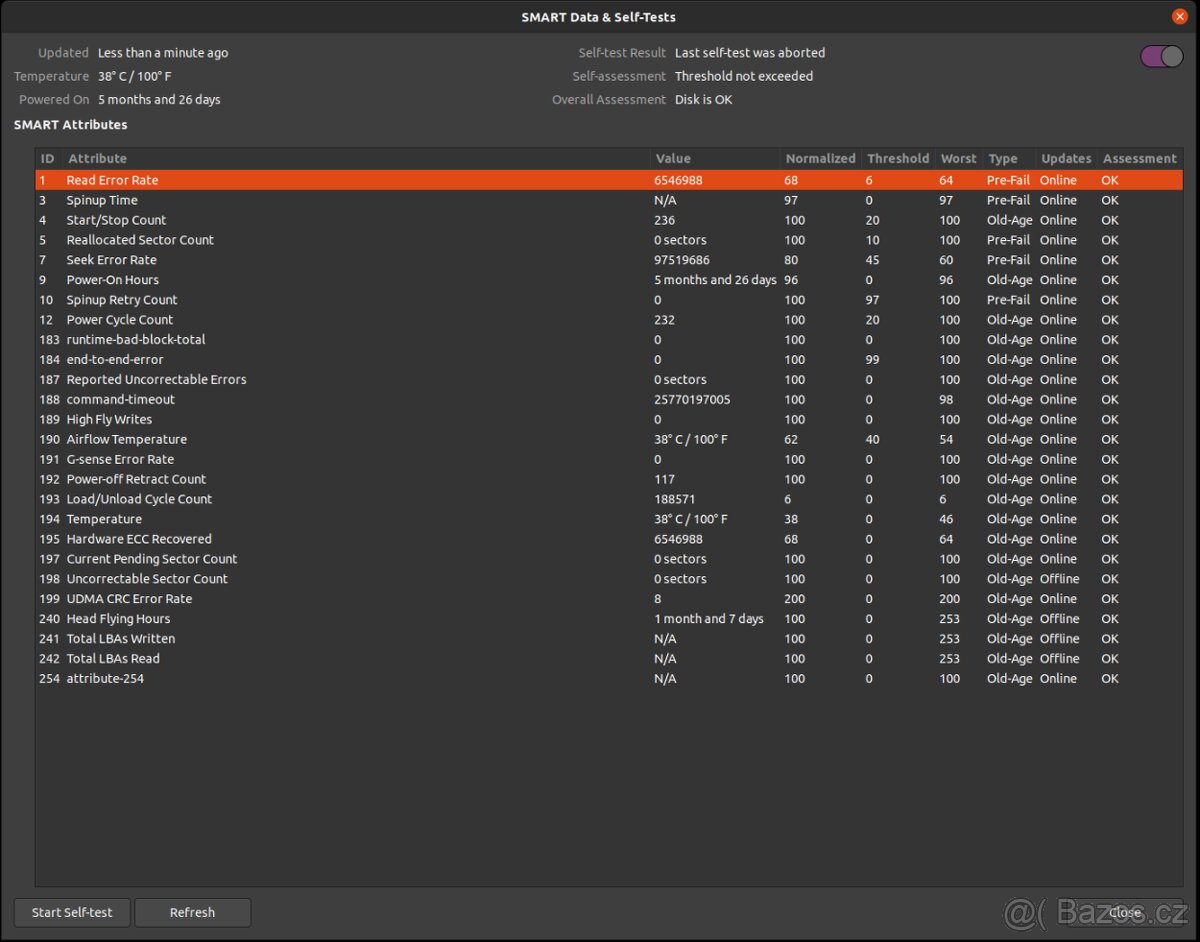The image size is (1200, 942).
Task: Select the Airflow Temperature attribute row
Action: click(x=126, y=439)
